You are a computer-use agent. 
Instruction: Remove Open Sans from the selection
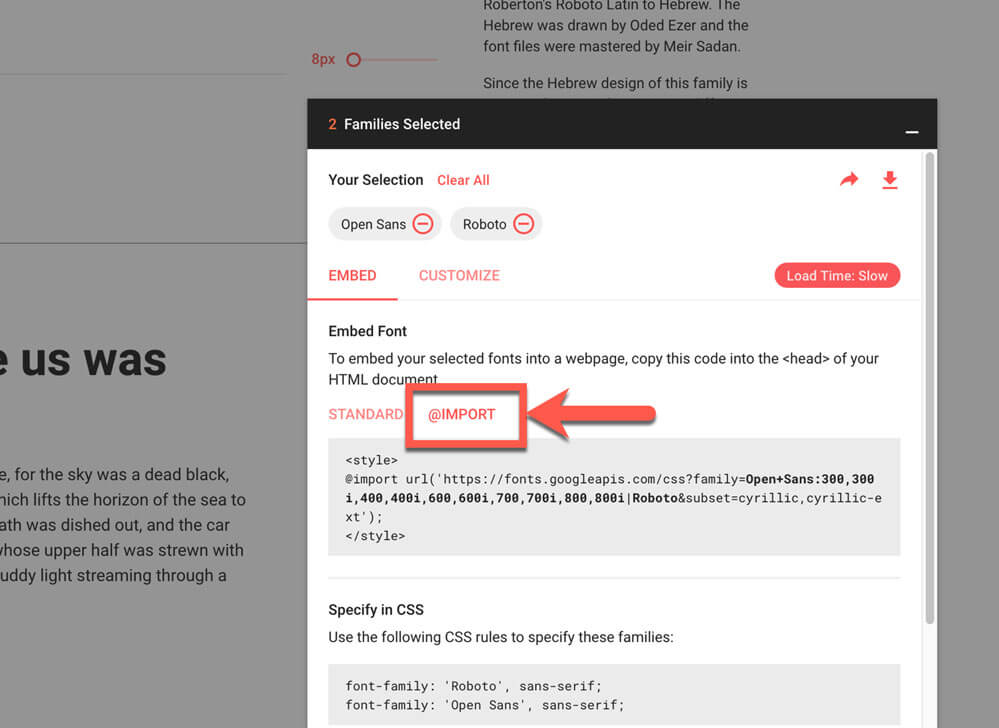[x=421, y=223]
